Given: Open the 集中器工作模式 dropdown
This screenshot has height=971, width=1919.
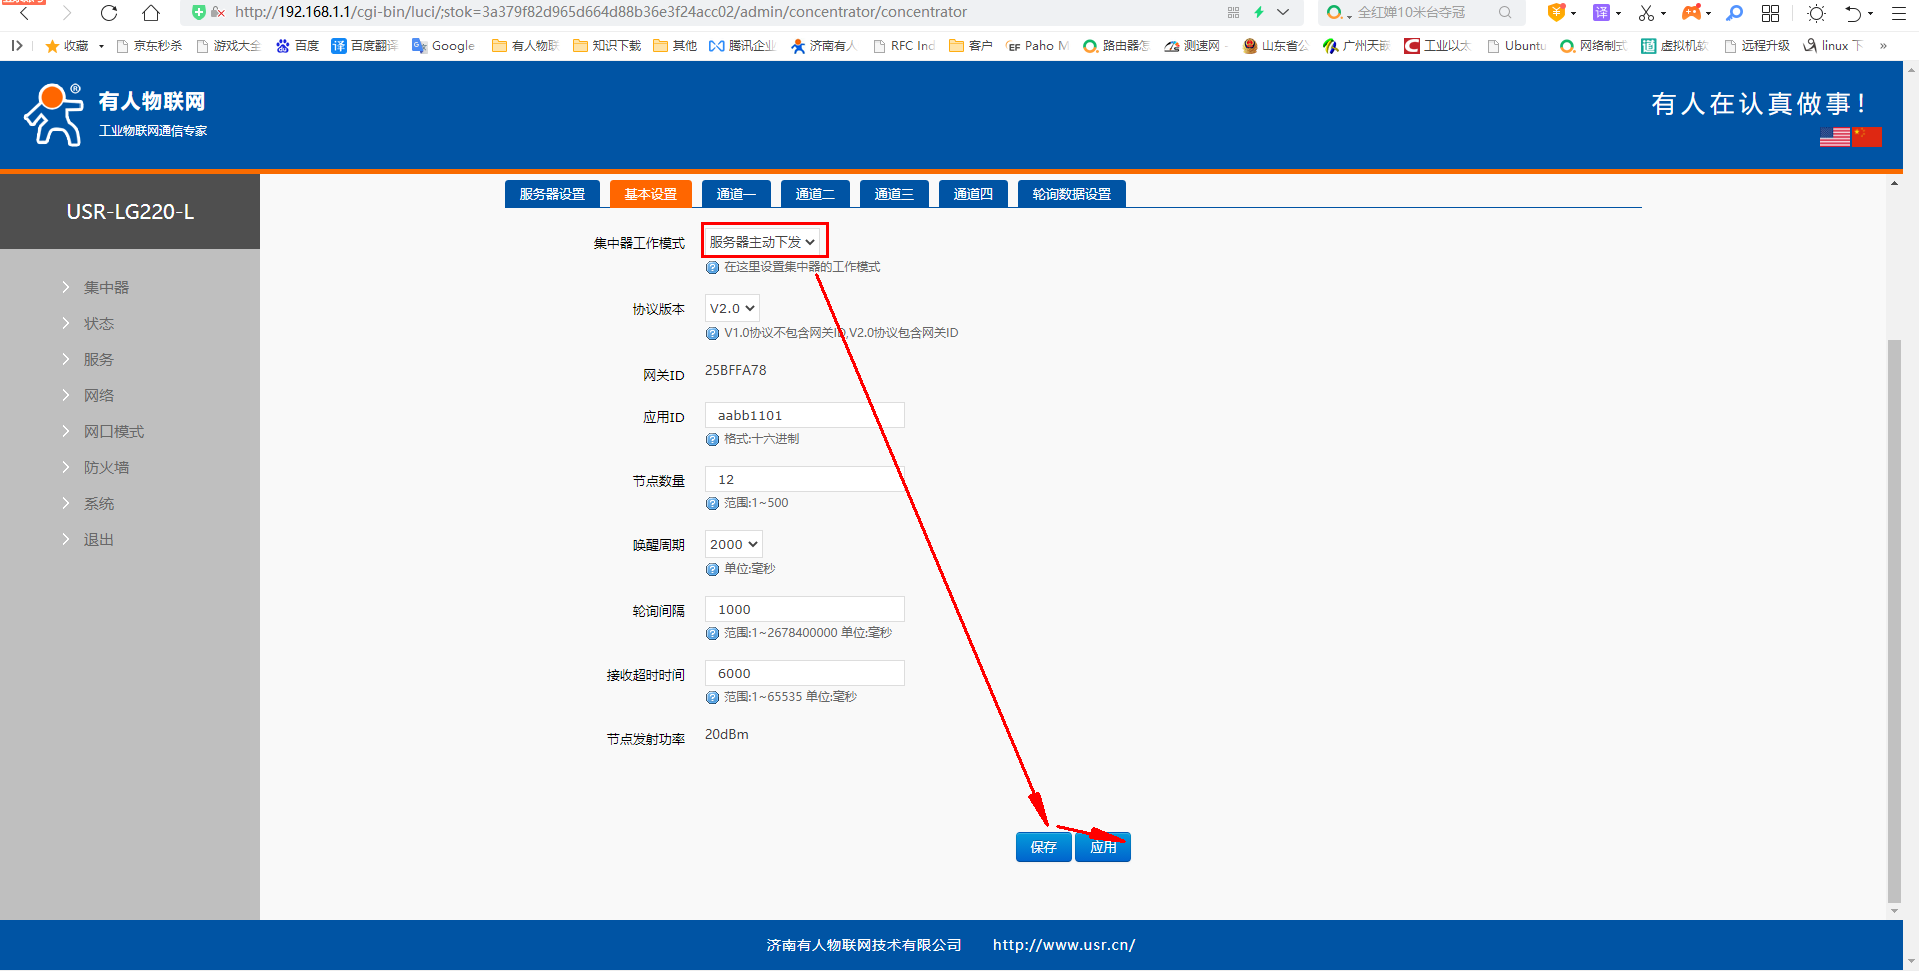Looking at the screenshot, I should pos(763,242).
